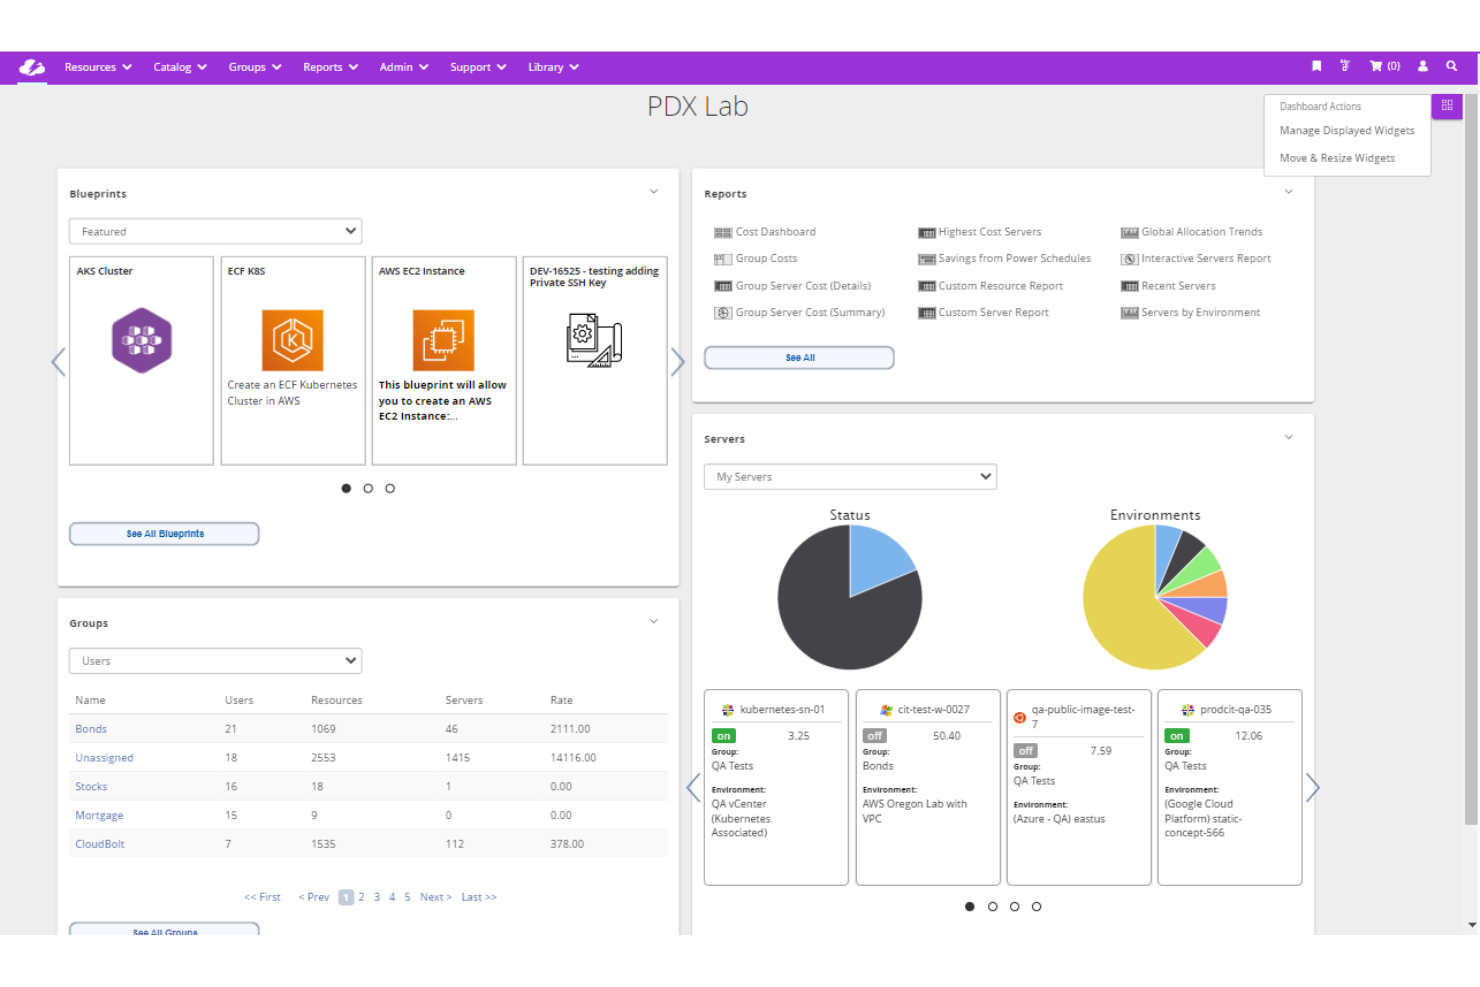The height and width of the screenshot is (987, 1480).
Task: Click the Kubernetes icon on kubernetes-sn-01 card
Action: pyautogui.click(x=727, y=709)
